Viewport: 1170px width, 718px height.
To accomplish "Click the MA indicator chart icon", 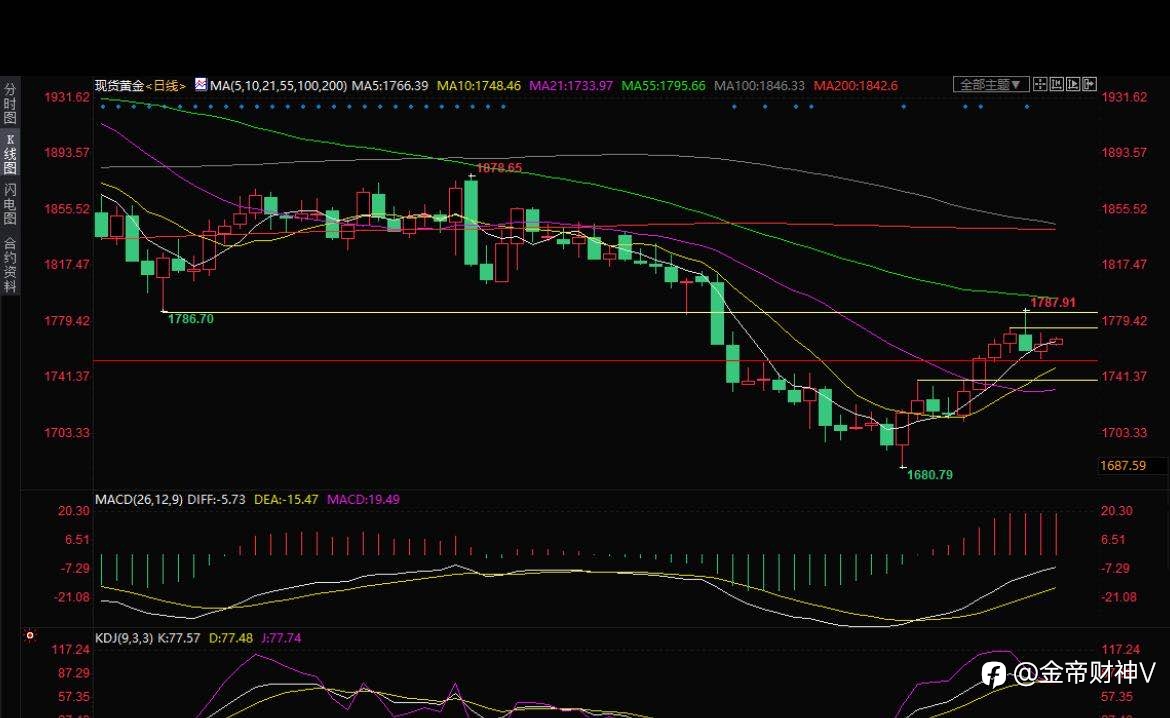I will 201,84.
